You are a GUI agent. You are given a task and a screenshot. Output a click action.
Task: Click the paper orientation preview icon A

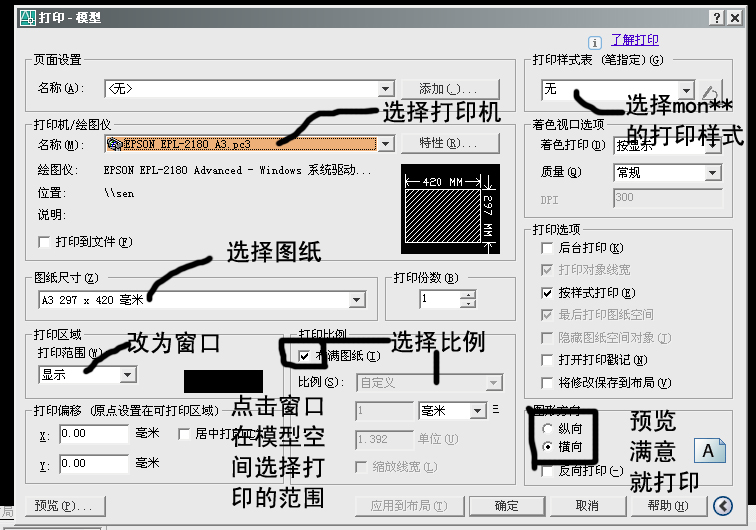(710, 451)
